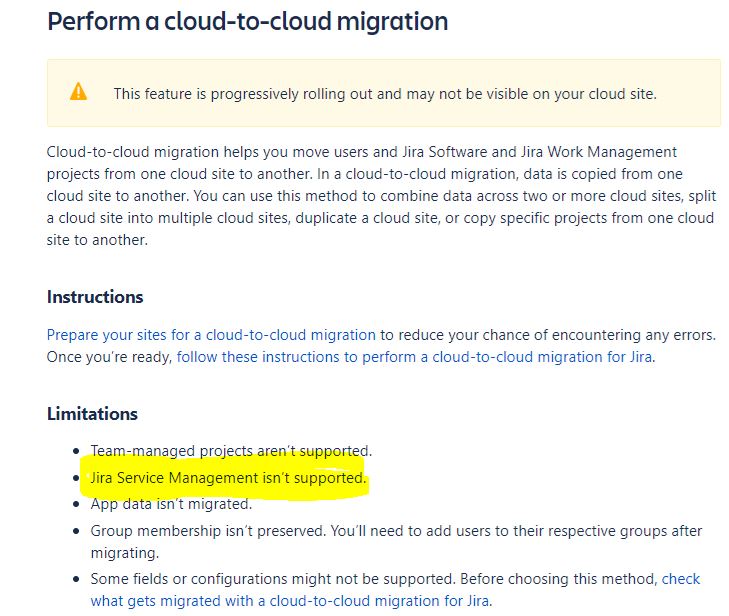729x616 pixels.
Task: Click 'Perform a cloud-to-cloud migration' page title
Action: coord(247,21)
